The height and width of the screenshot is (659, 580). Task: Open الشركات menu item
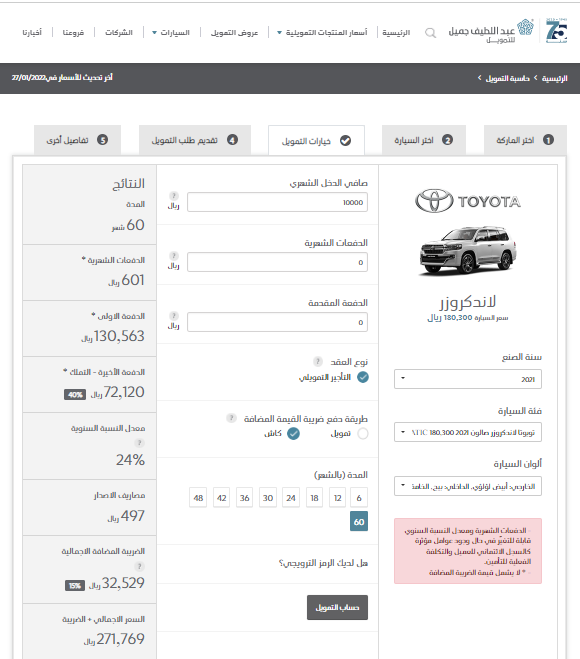coord(119,32)
